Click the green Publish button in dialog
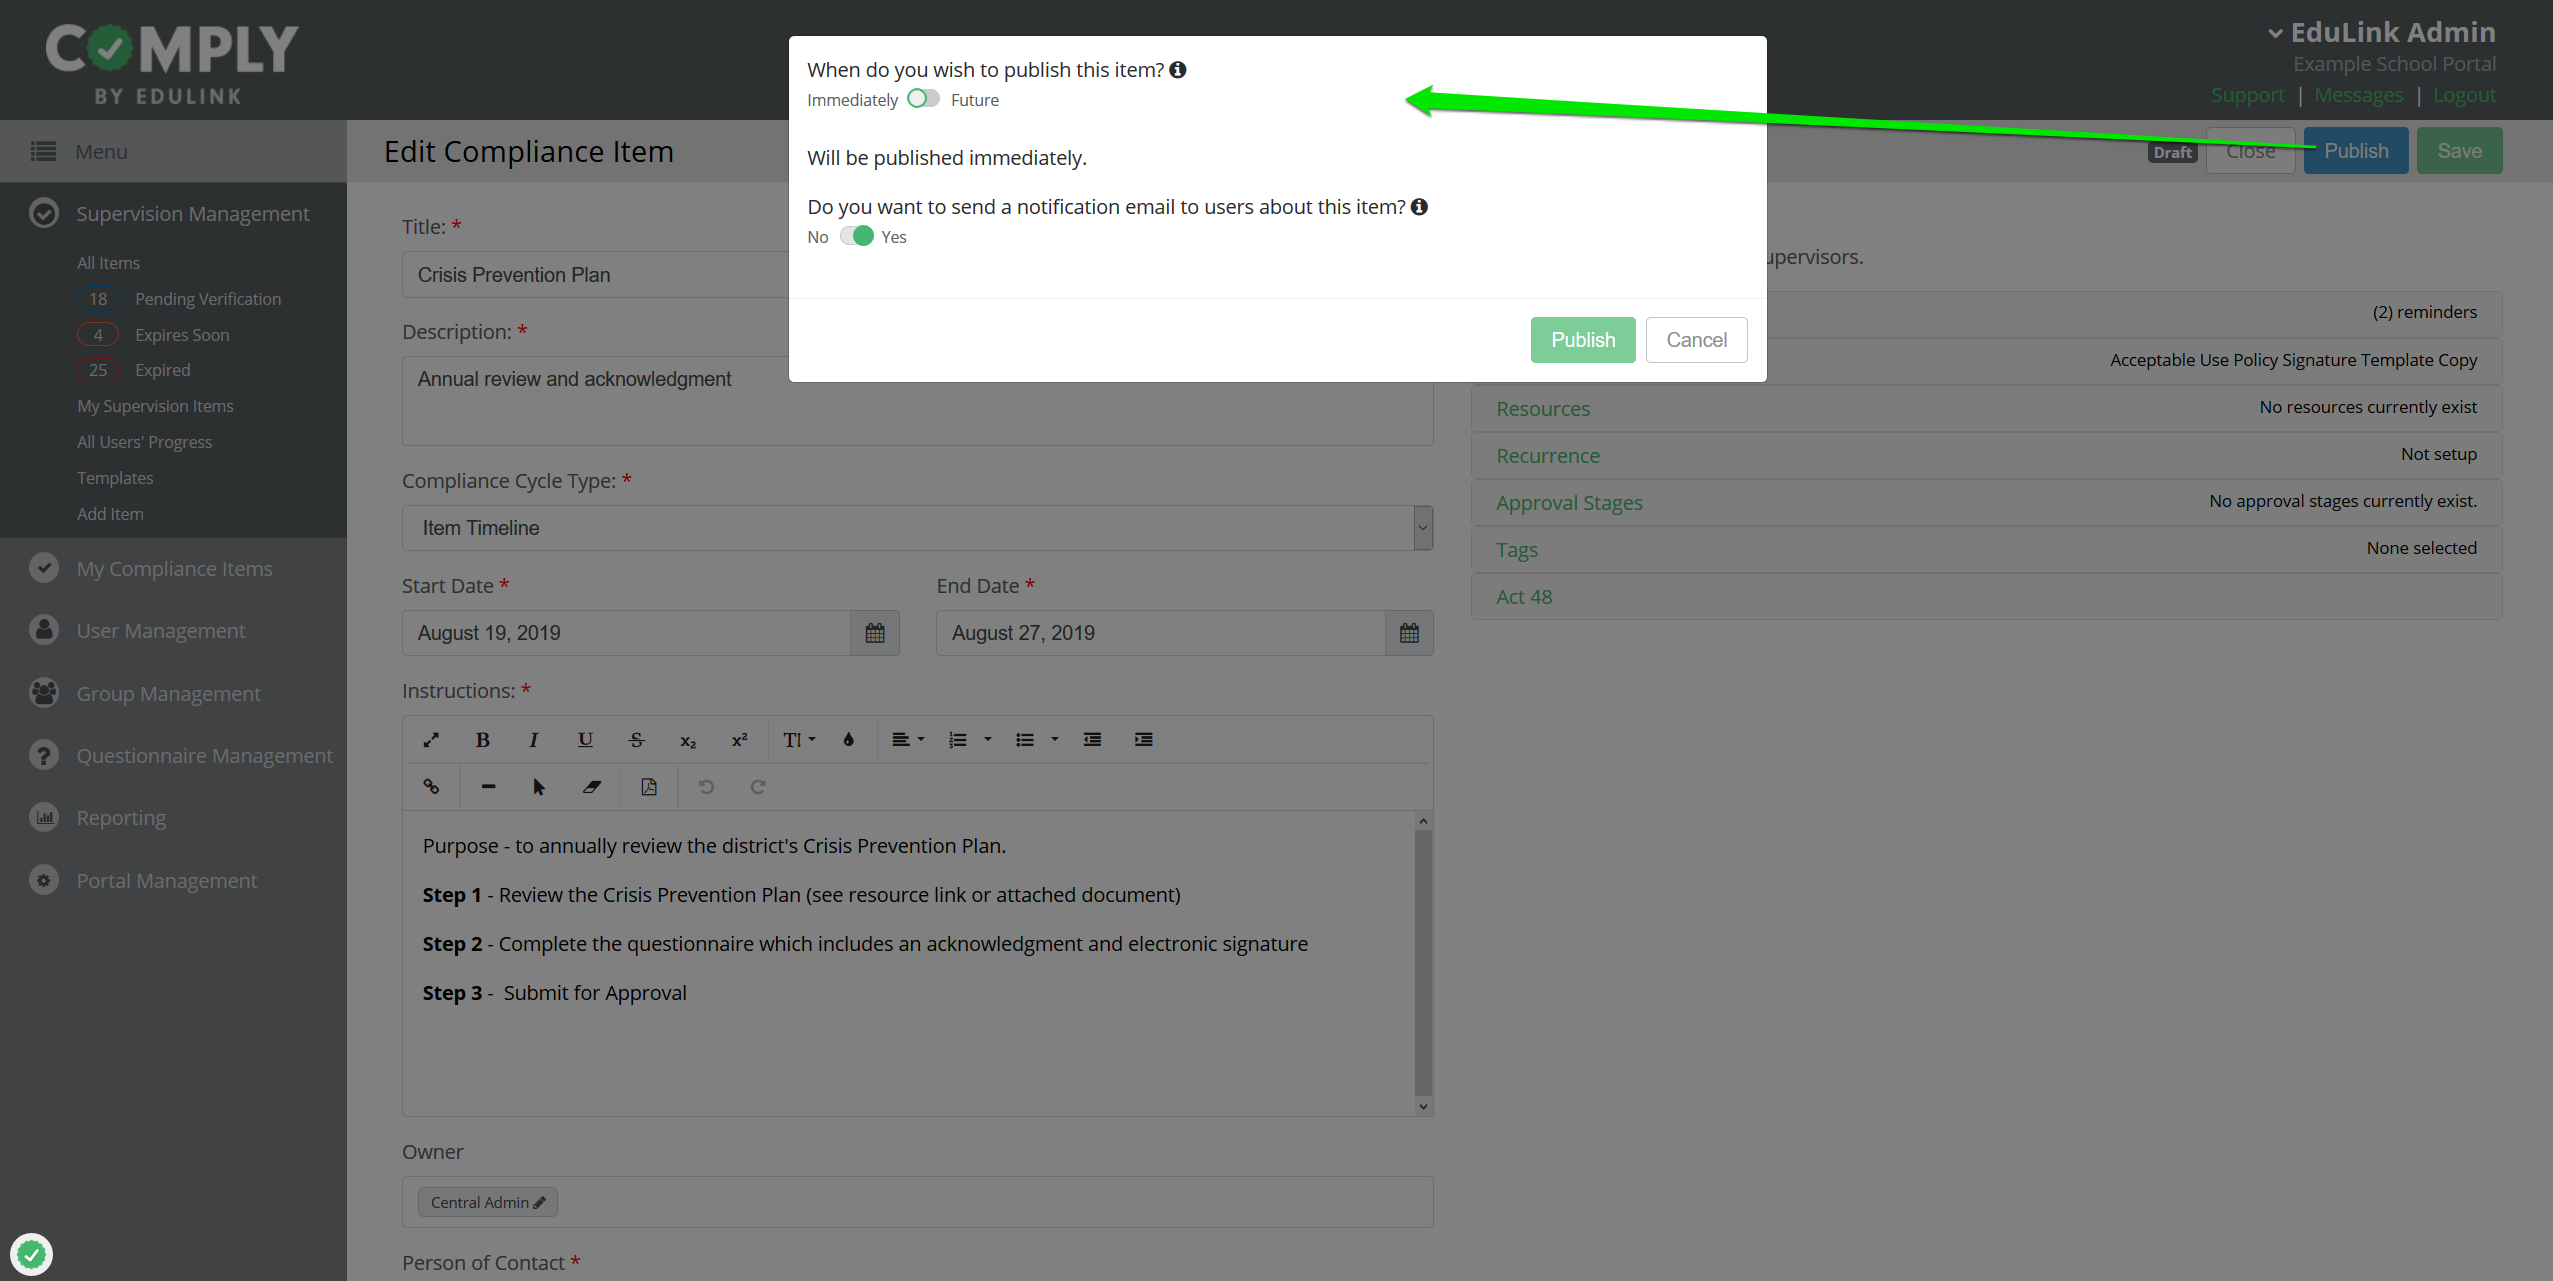 (1582, 340)
